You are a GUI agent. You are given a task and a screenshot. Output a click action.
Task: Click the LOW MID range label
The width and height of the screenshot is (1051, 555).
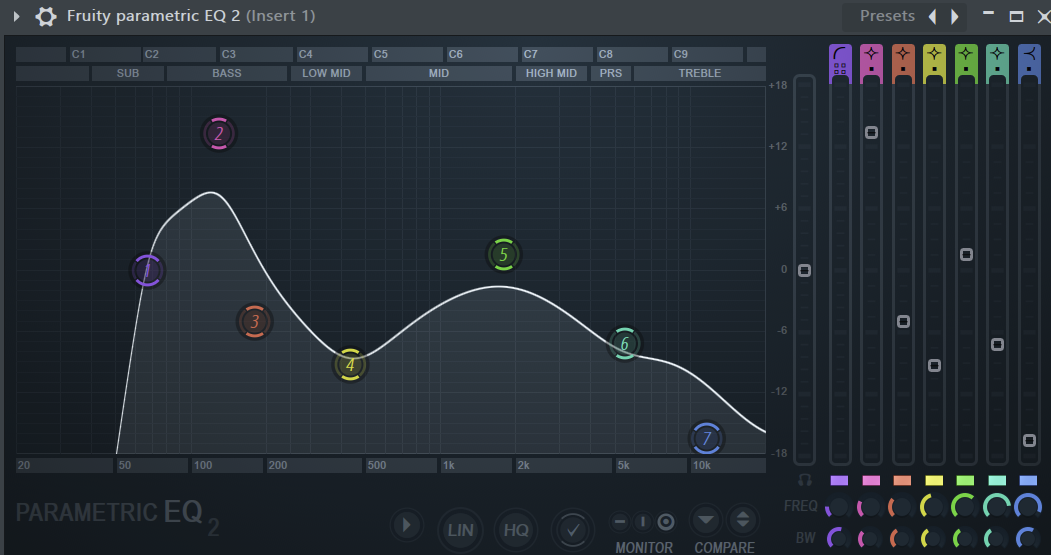tap(326, 73)
